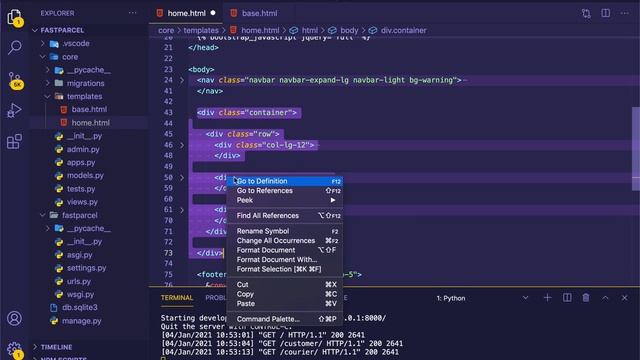Open asgi.py file
The height and width of the screenshot is (360, 640).
point(79,255)
